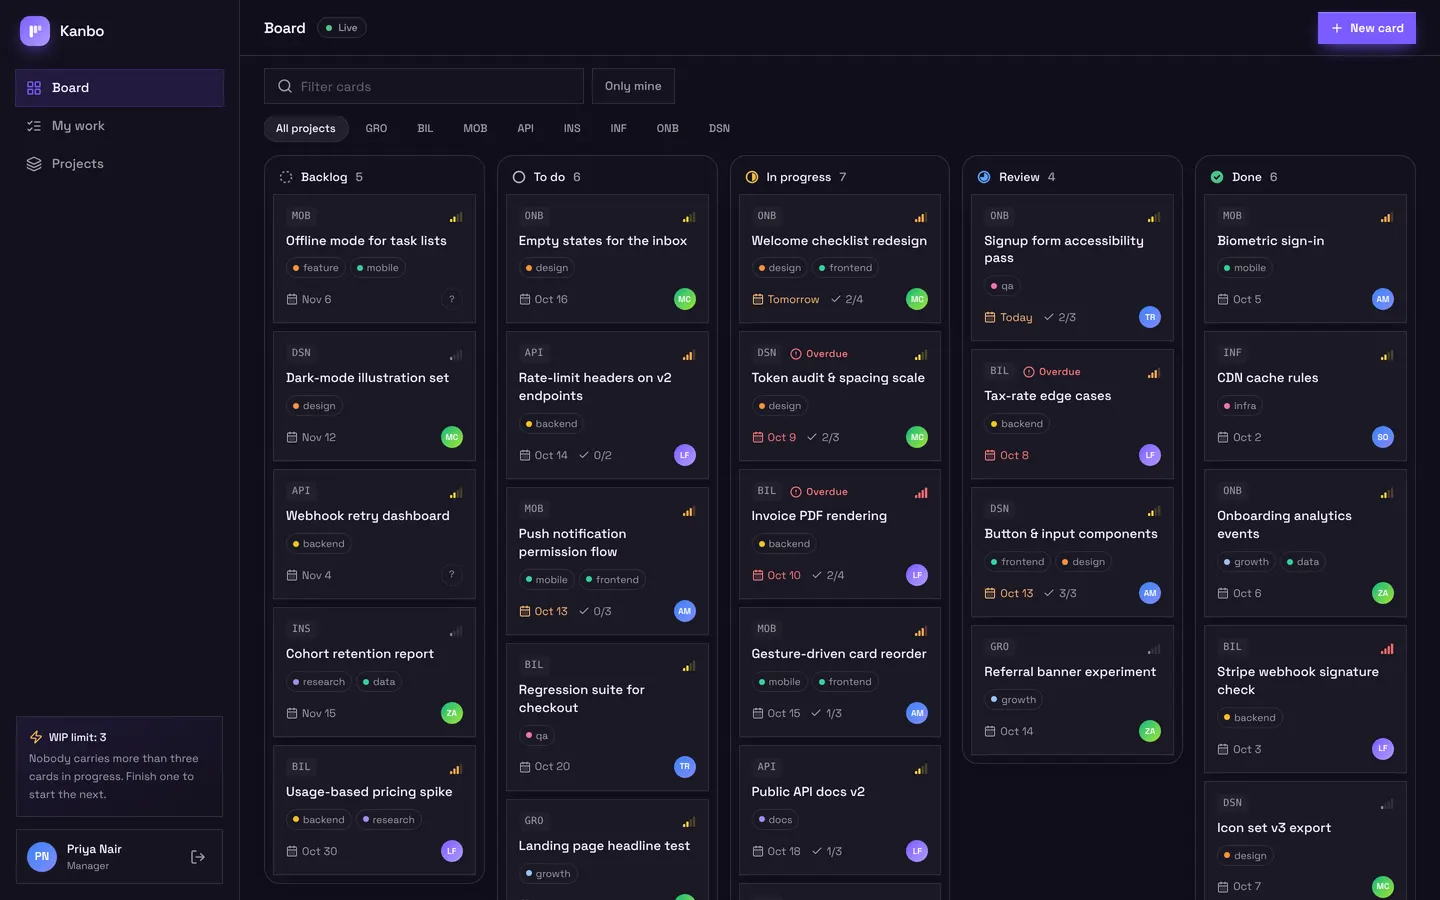Filter by the MOB project tab
This screenshot has height=900, width=1440.
click(475, 128)
